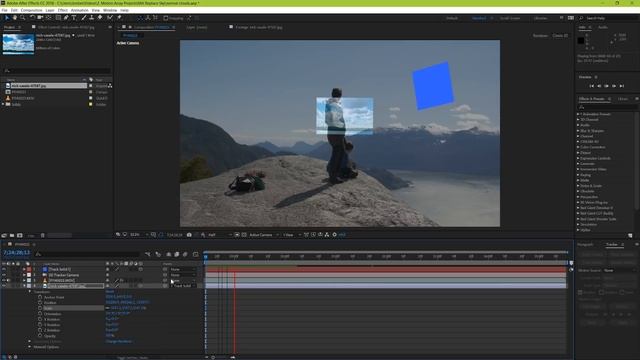Collapse the Transform property group

click(30, 292)
